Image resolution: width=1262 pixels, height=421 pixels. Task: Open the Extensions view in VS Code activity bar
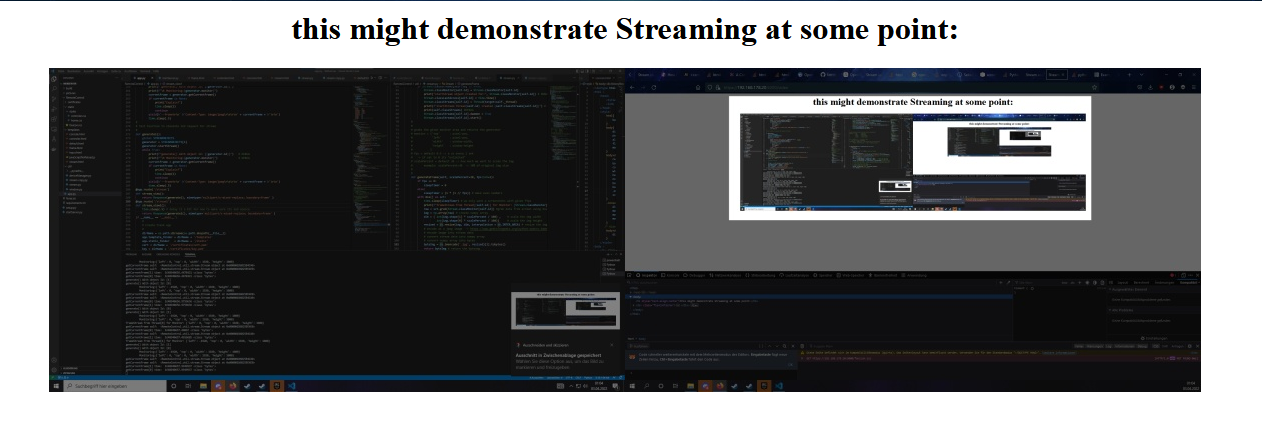point(54,119)
